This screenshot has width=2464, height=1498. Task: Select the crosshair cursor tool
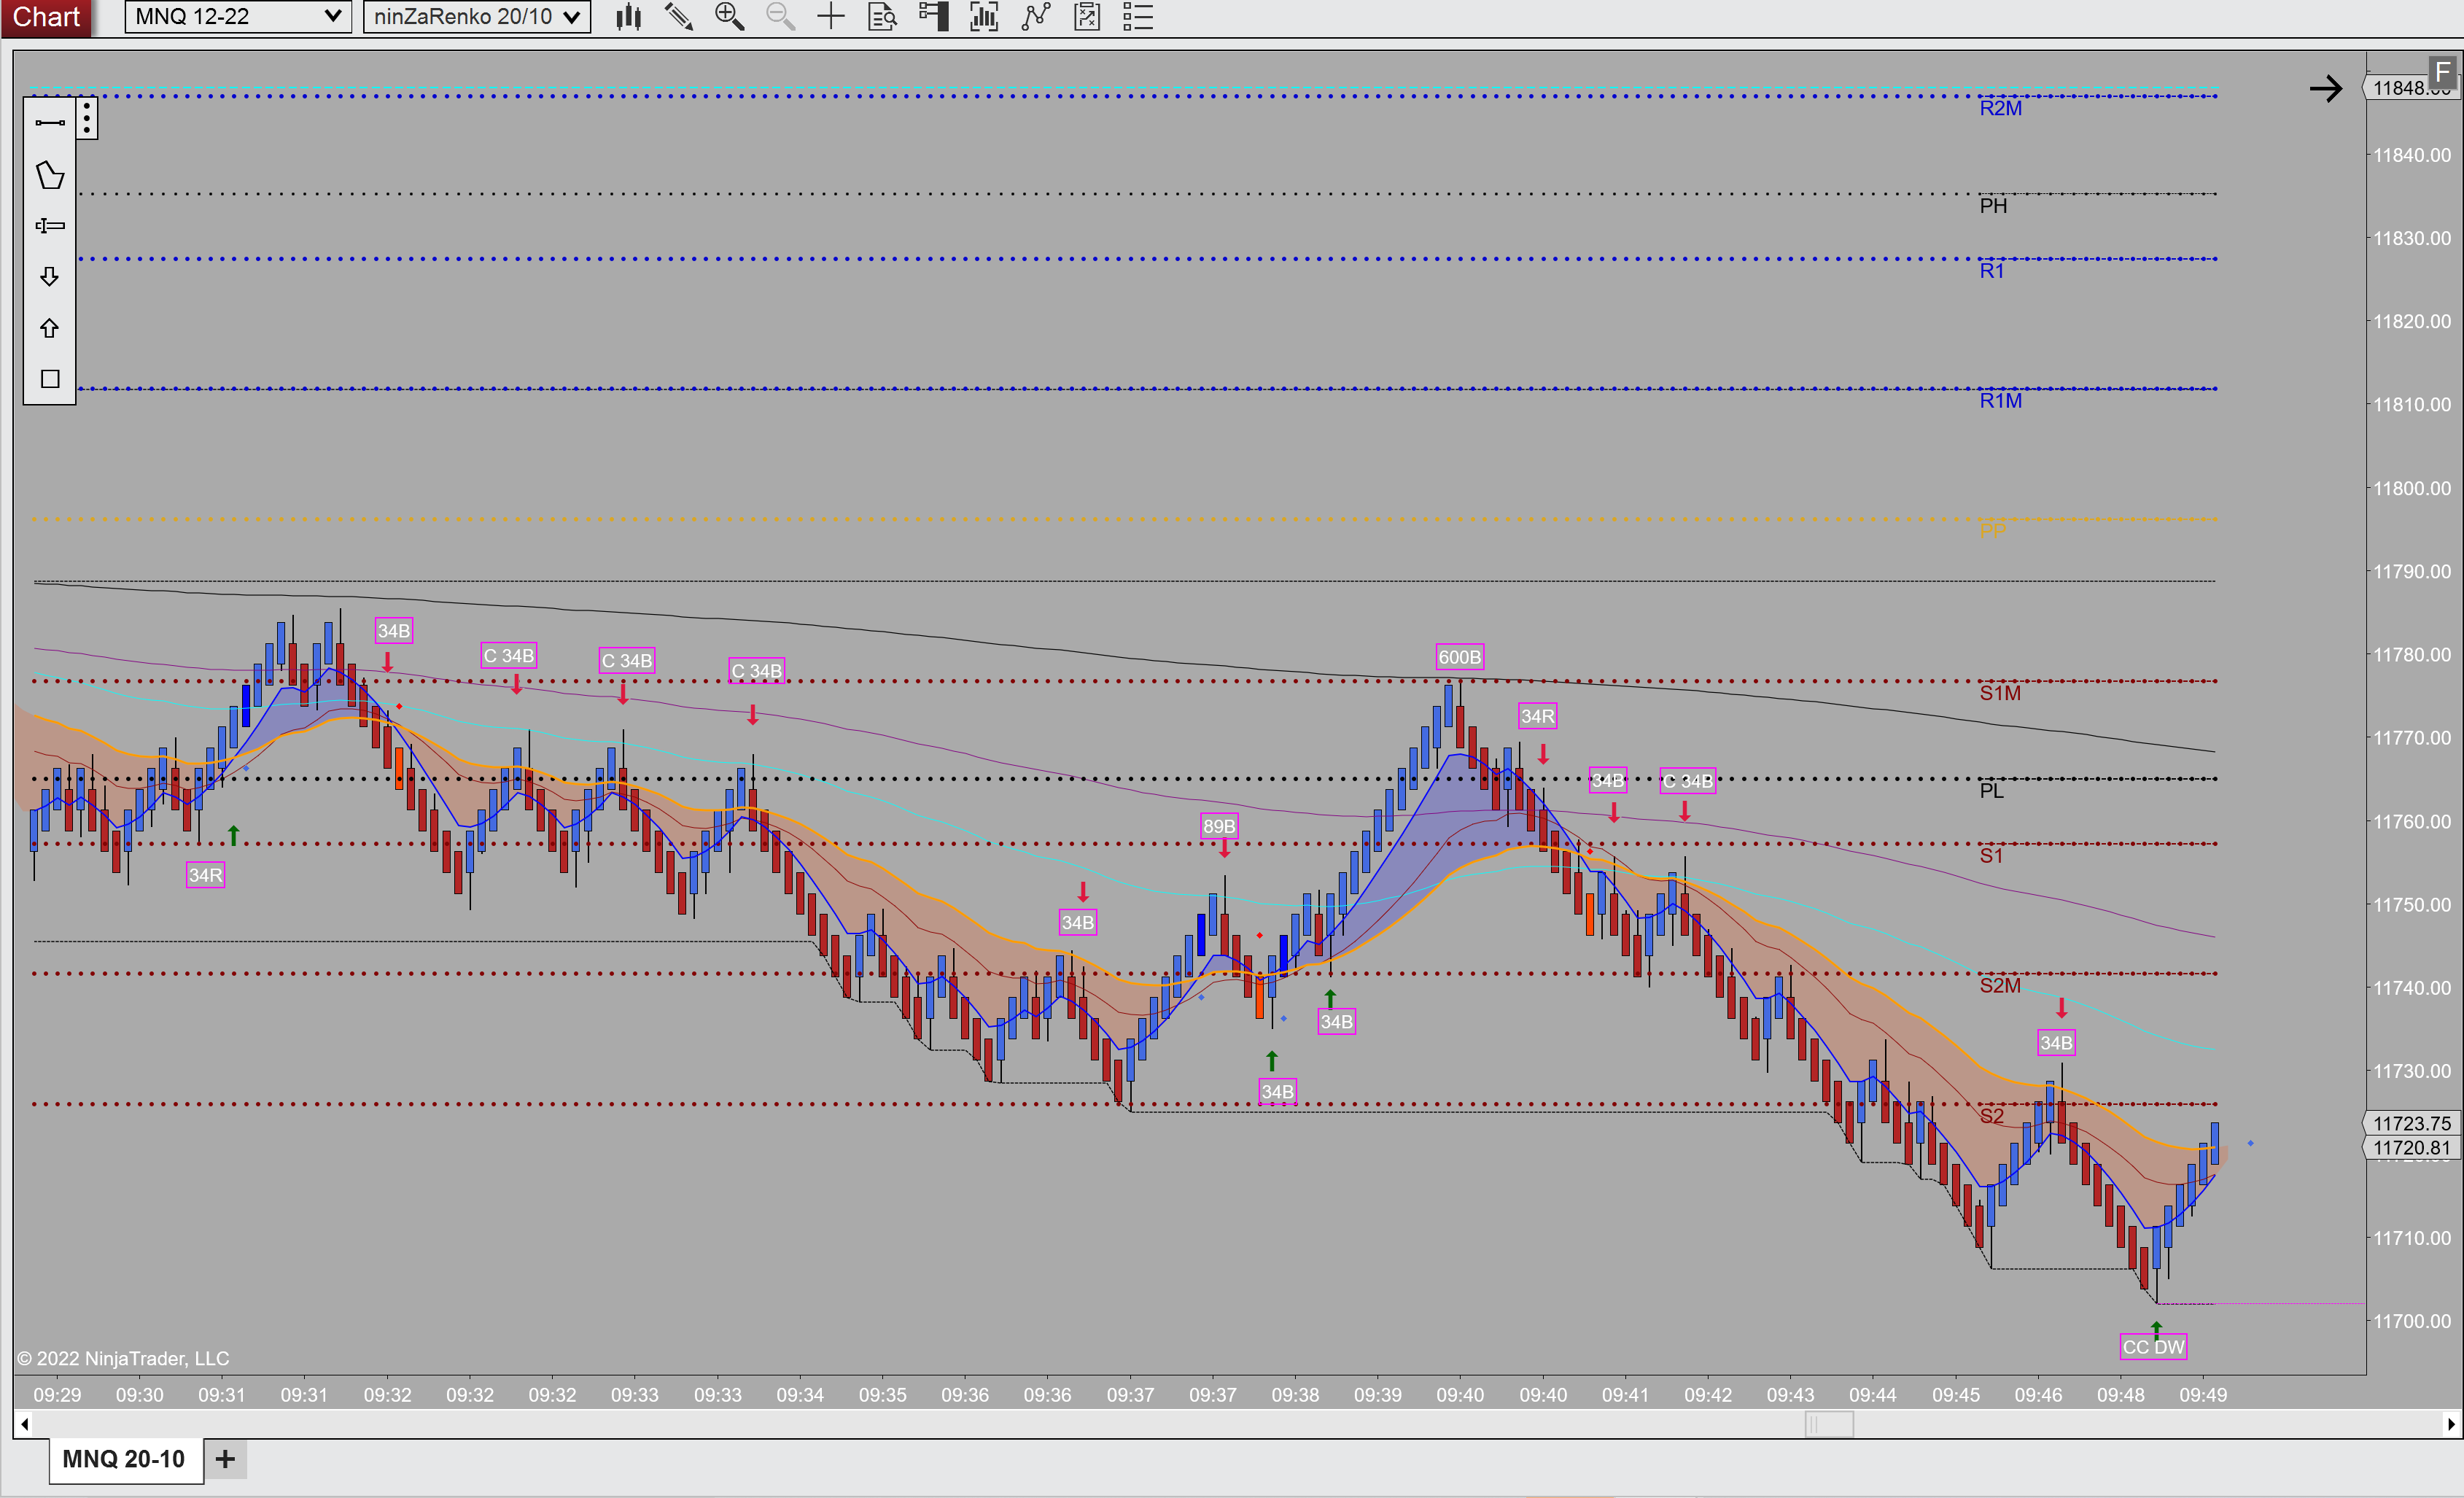(x=831, y=17)
